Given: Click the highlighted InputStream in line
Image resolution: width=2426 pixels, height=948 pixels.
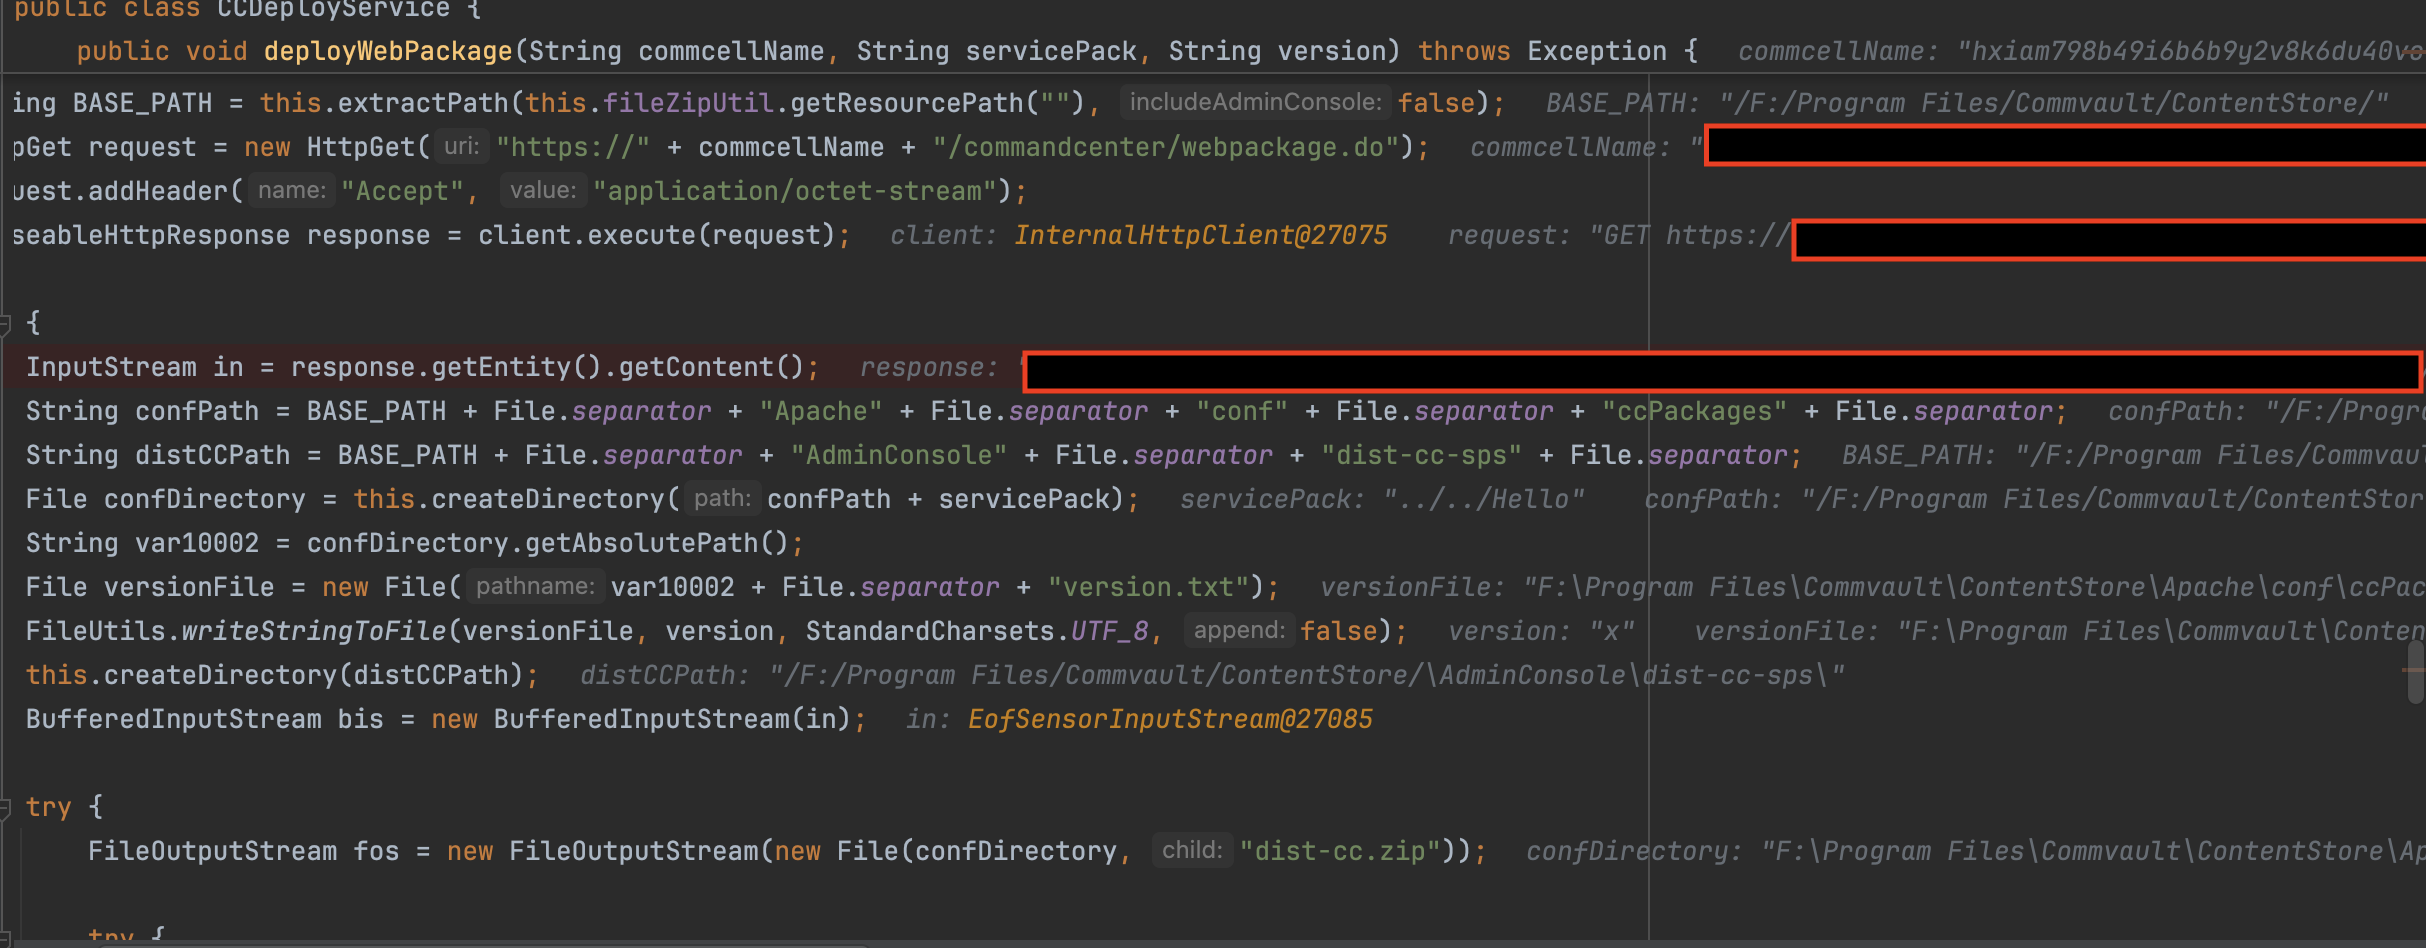Looking at the screenshot, I should pos(422,367).
